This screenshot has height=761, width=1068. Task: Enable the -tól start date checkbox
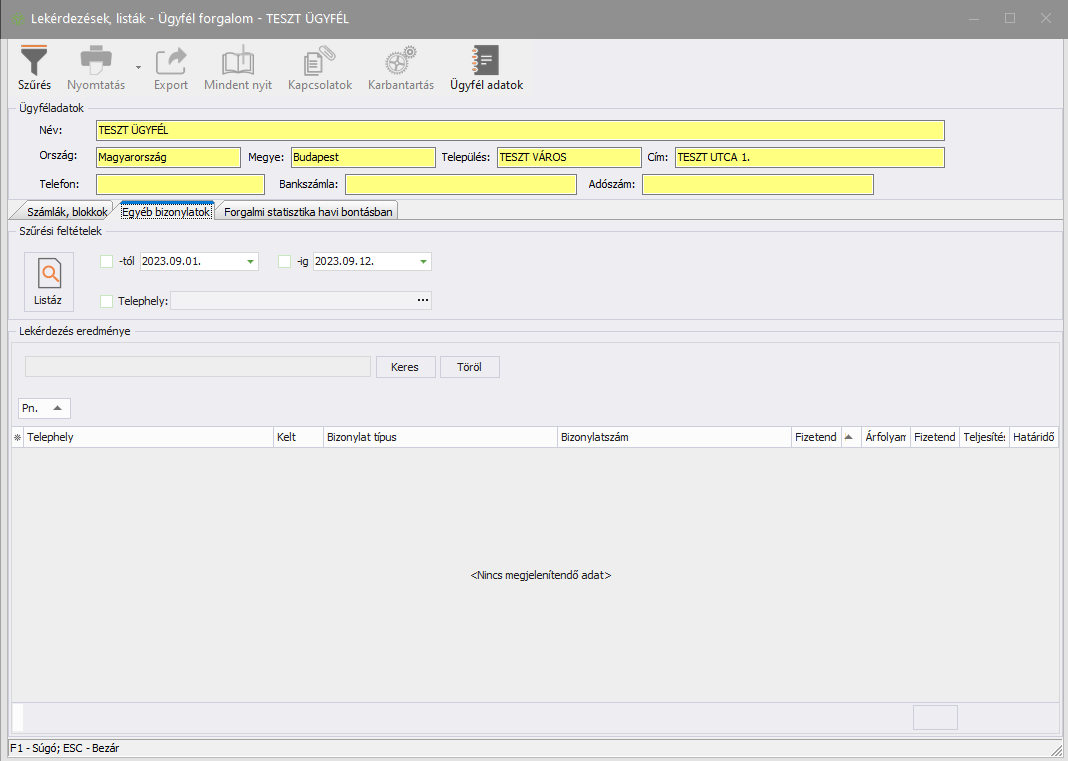pyautogui.click(x=107, y=262)
